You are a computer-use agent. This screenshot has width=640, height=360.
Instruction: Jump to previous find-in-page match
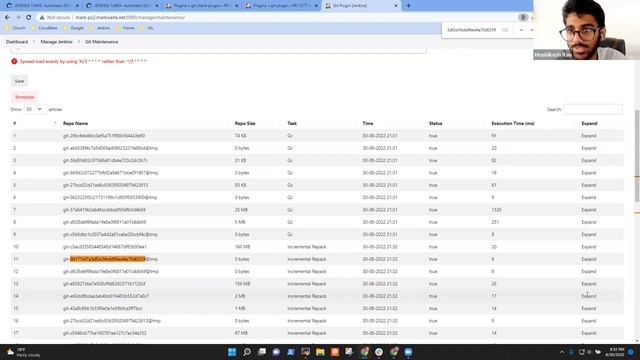pos(521,30)
